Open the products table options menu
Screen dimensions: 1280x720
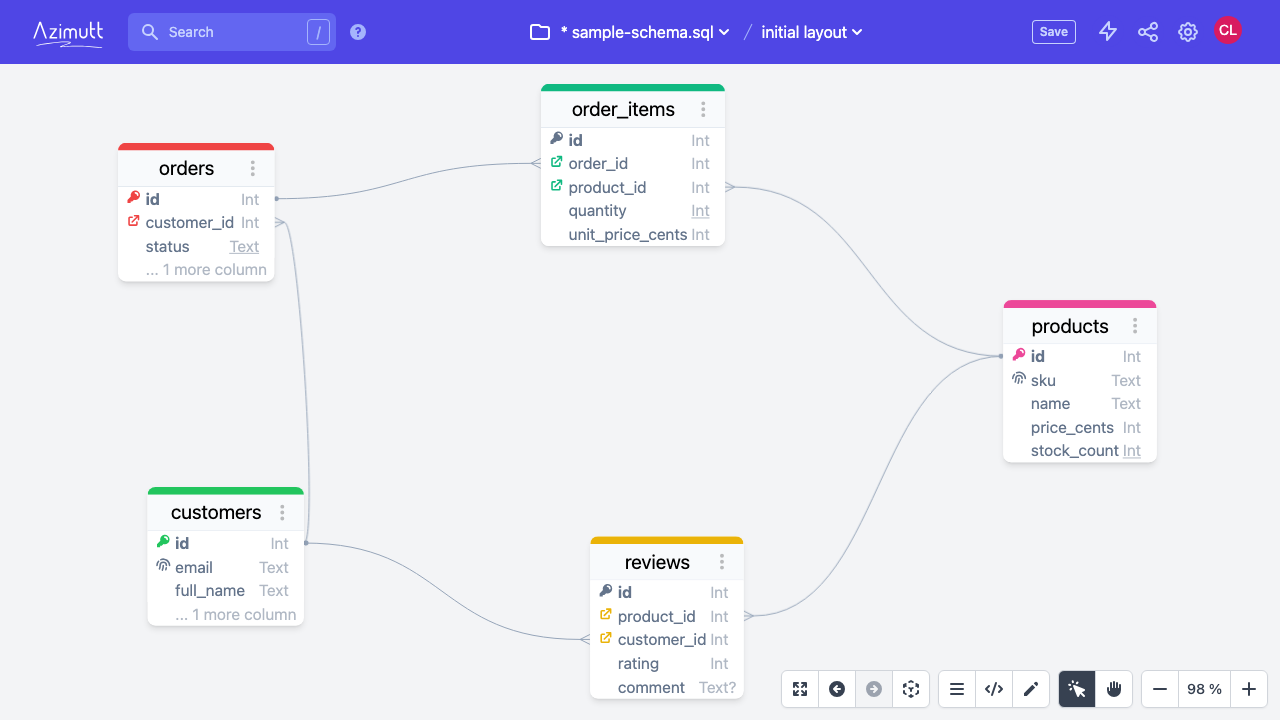pos(1135,326)
